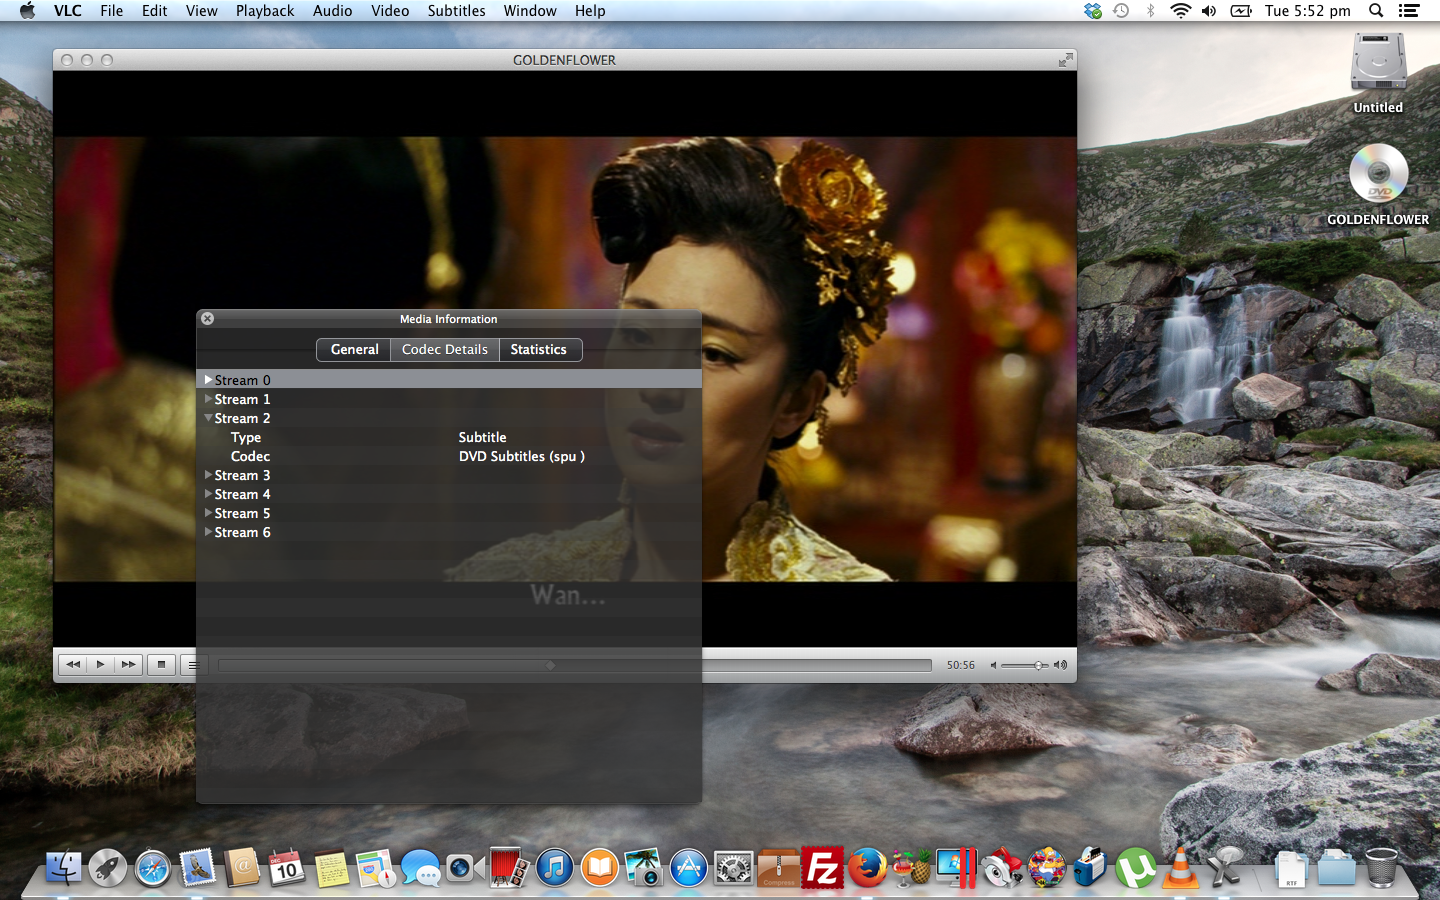Open the File menu
This screenshot has height=900, width=1440.
tap(112, 11)
